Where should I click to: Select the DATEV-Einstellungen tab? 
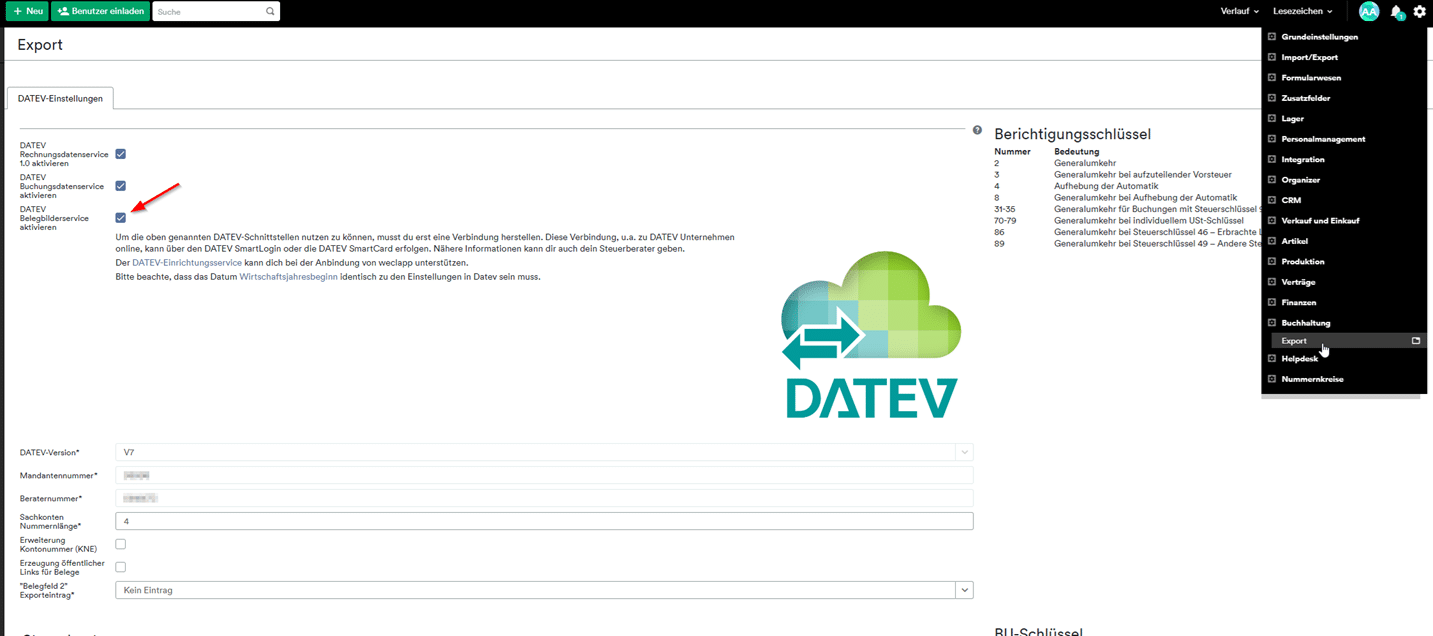pos(60,98)
